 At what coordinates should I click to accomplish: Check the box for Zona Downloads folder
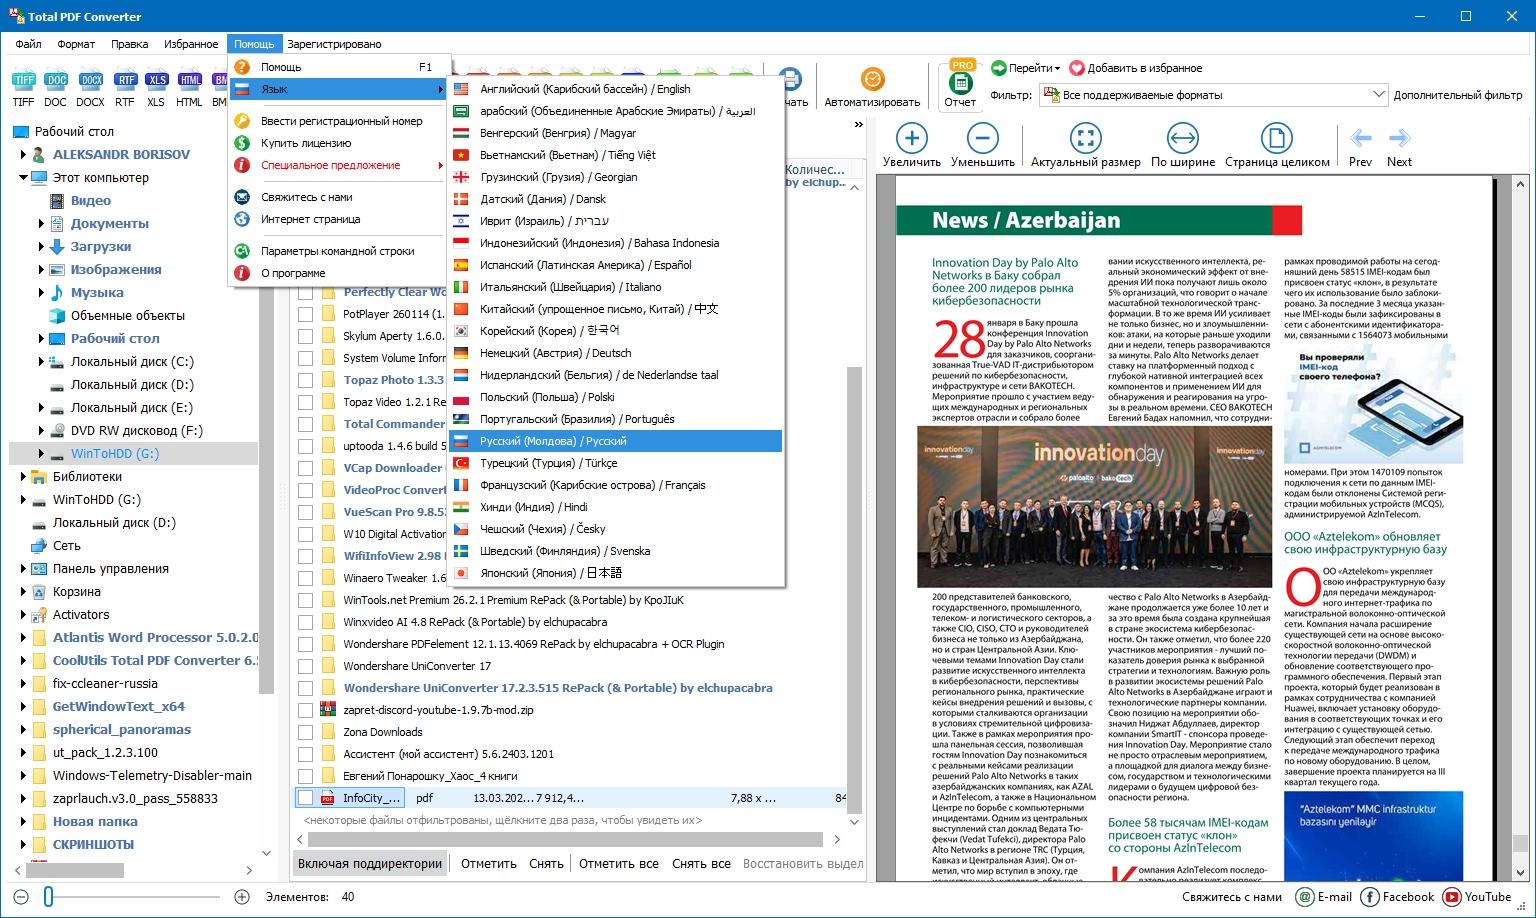pos(305,732)
